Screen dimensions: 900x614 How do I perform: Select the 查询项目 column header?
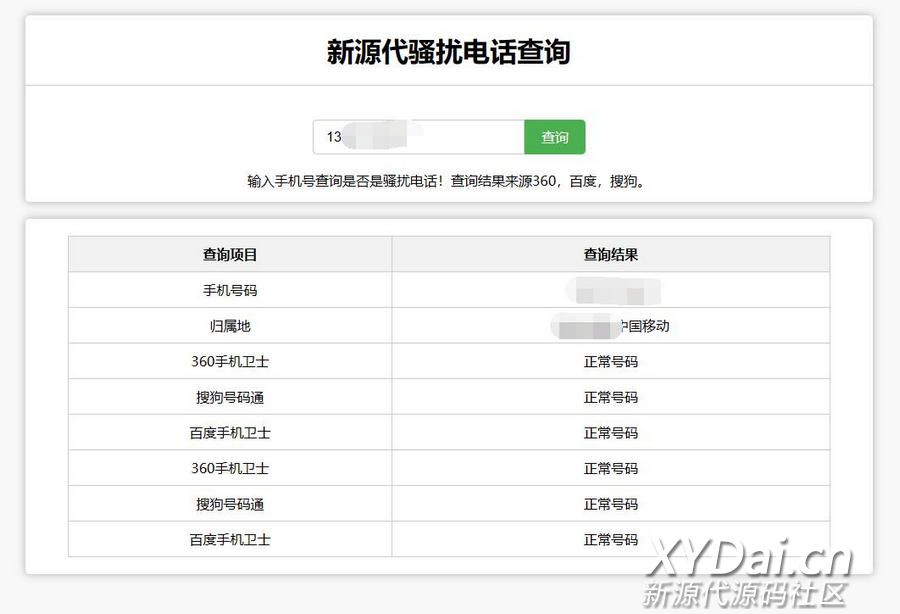pyautogui.click(x=230, y=255)
